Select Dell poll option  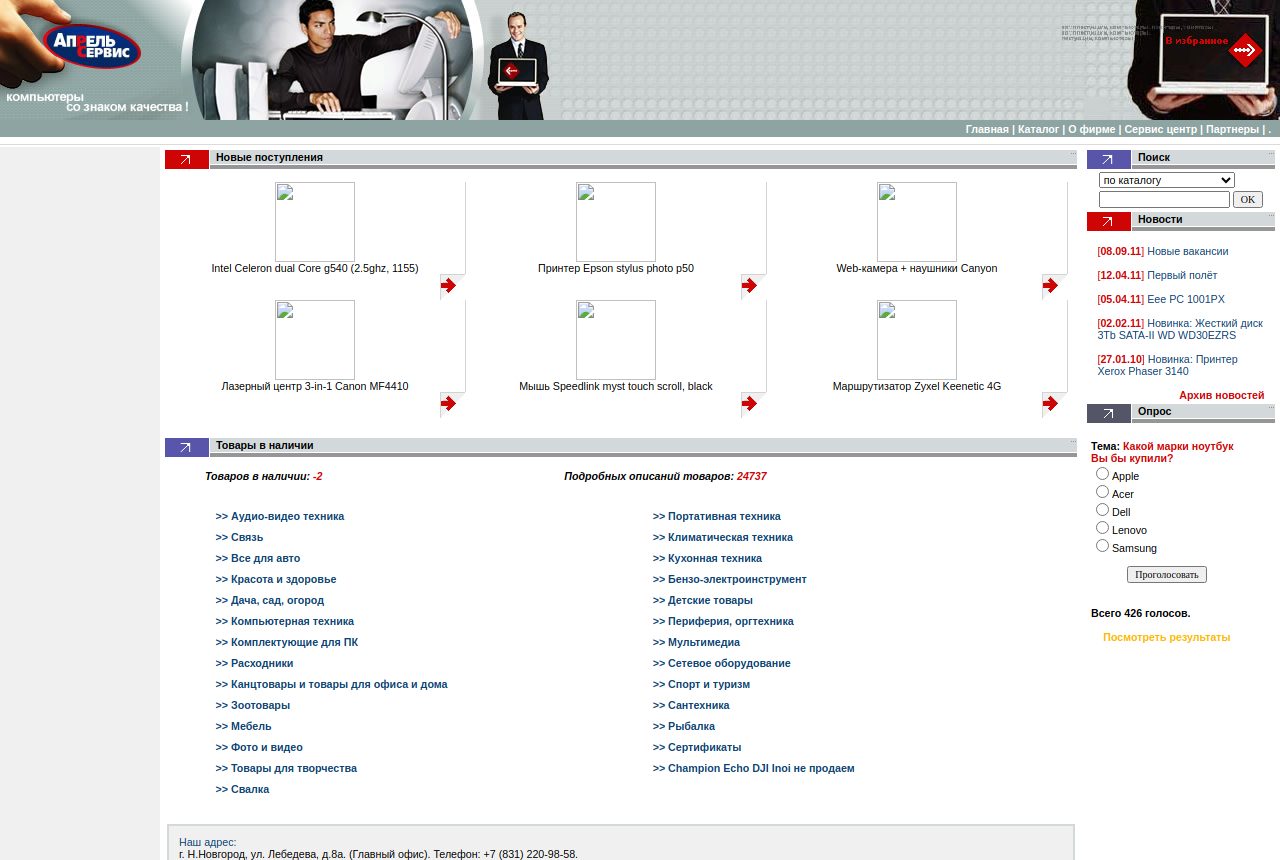(x=1102, y=510)
